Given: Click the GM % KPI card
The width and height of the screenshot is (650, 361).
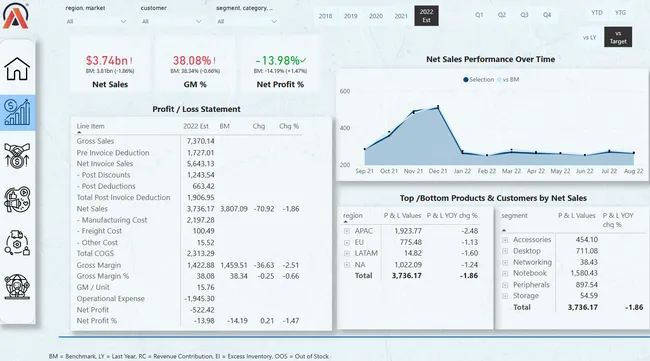Looking at the screenshot, I should pyautogui.click(x=194, y=64).
